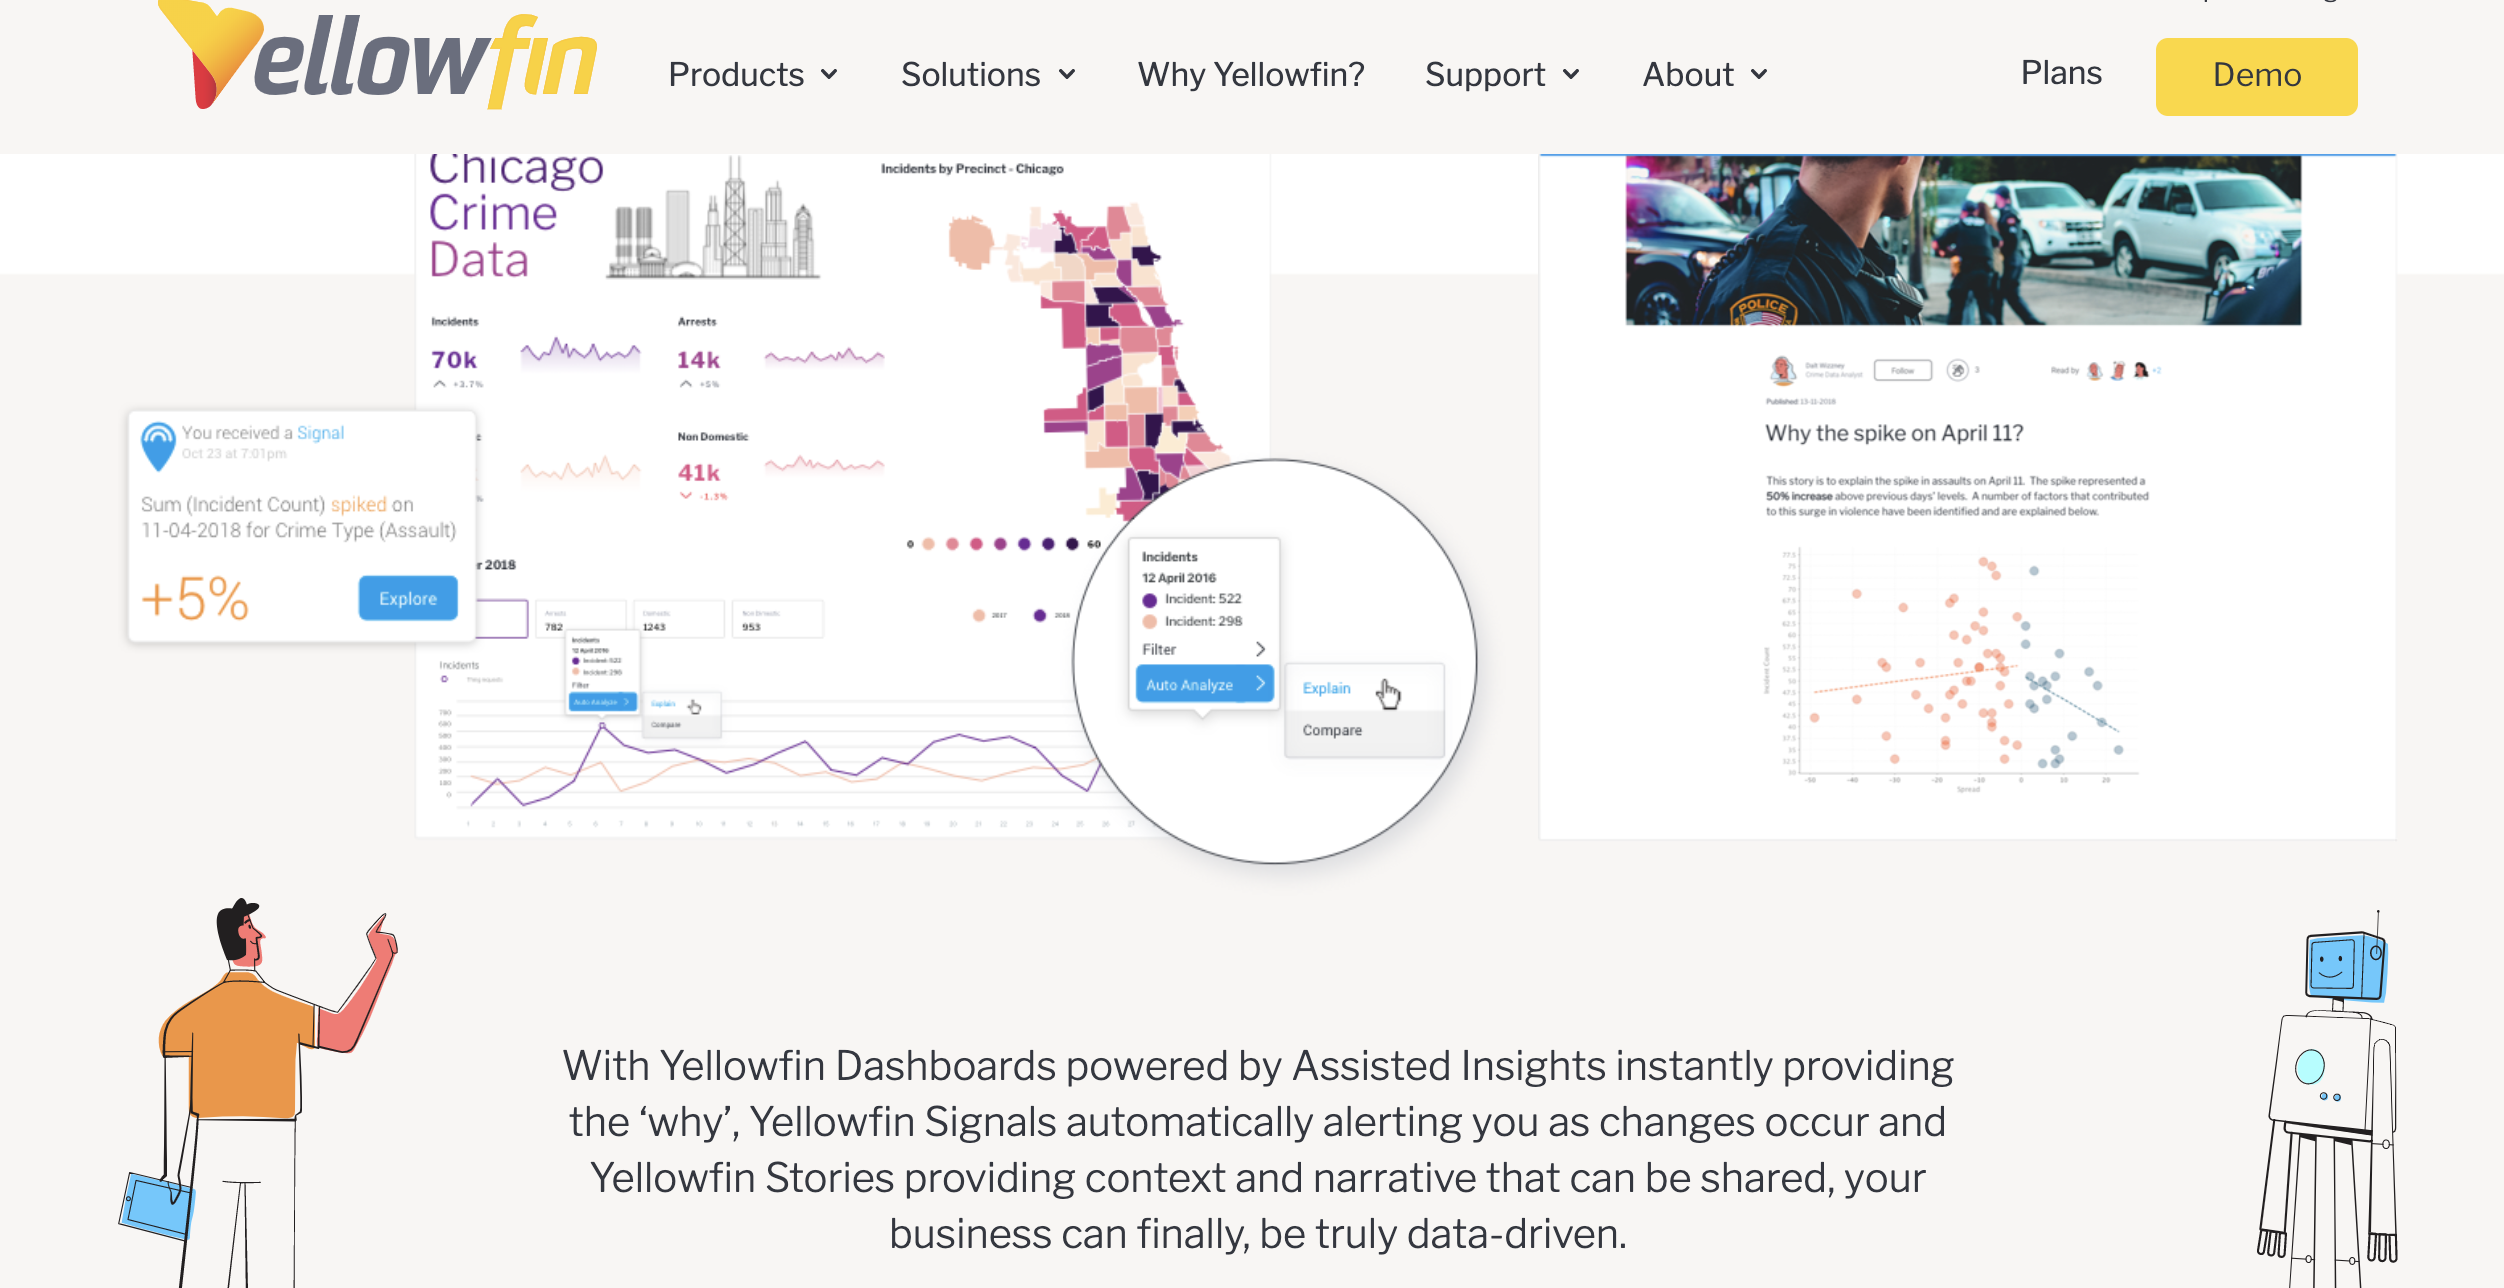
Task: Click the blue Explore button
Action: pos(408,598)
